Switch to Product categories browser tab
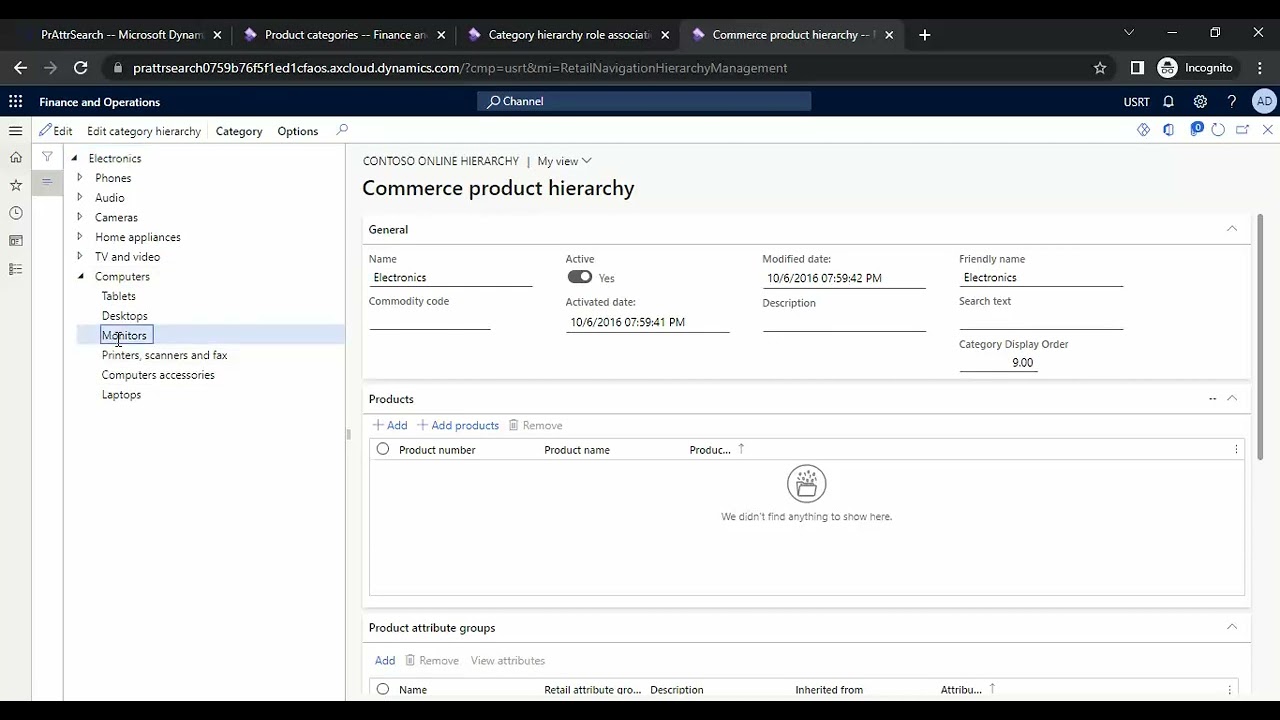The image size is (1280, 720). (x=345, y=35)
